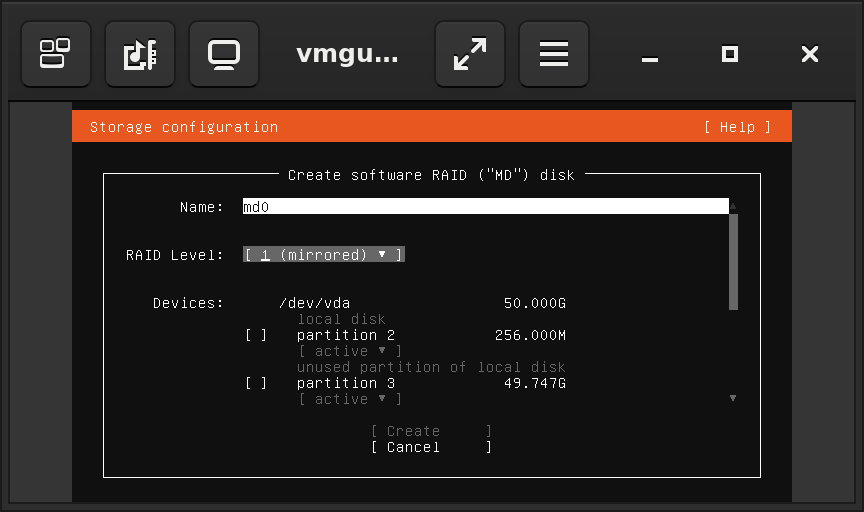Image resolution: width=864 pixels, height=512 pixels.
Task: Click the Cancel button
Action: 431,447
